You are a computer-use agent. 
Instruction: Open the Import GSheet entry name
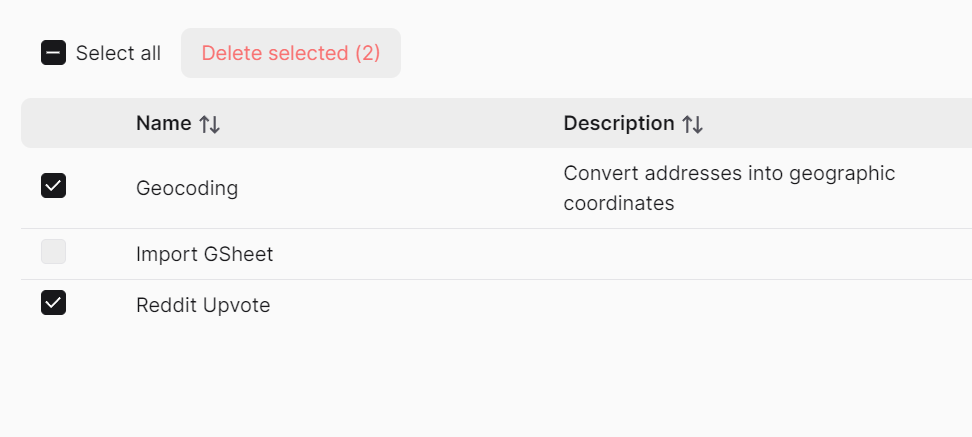pos(205,254)
